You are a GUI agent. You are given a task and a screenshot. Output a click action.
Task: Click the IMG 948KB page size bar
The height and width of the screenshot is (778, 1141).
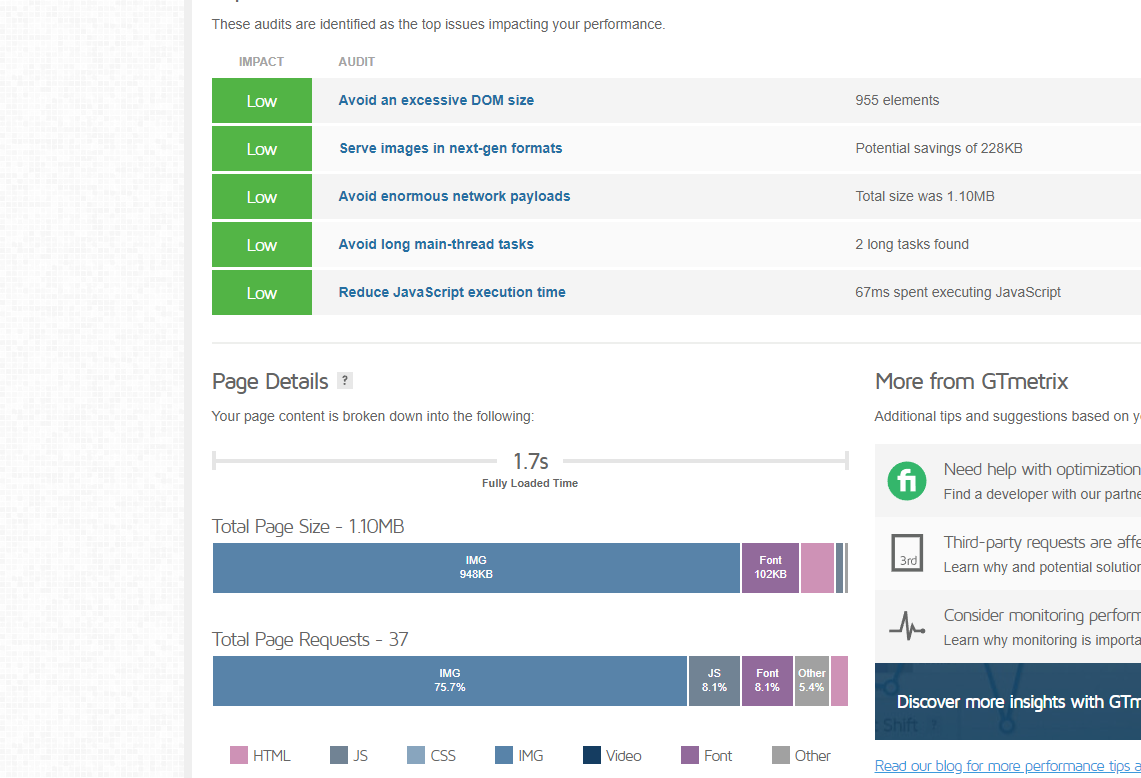click(x=476, y=568)
